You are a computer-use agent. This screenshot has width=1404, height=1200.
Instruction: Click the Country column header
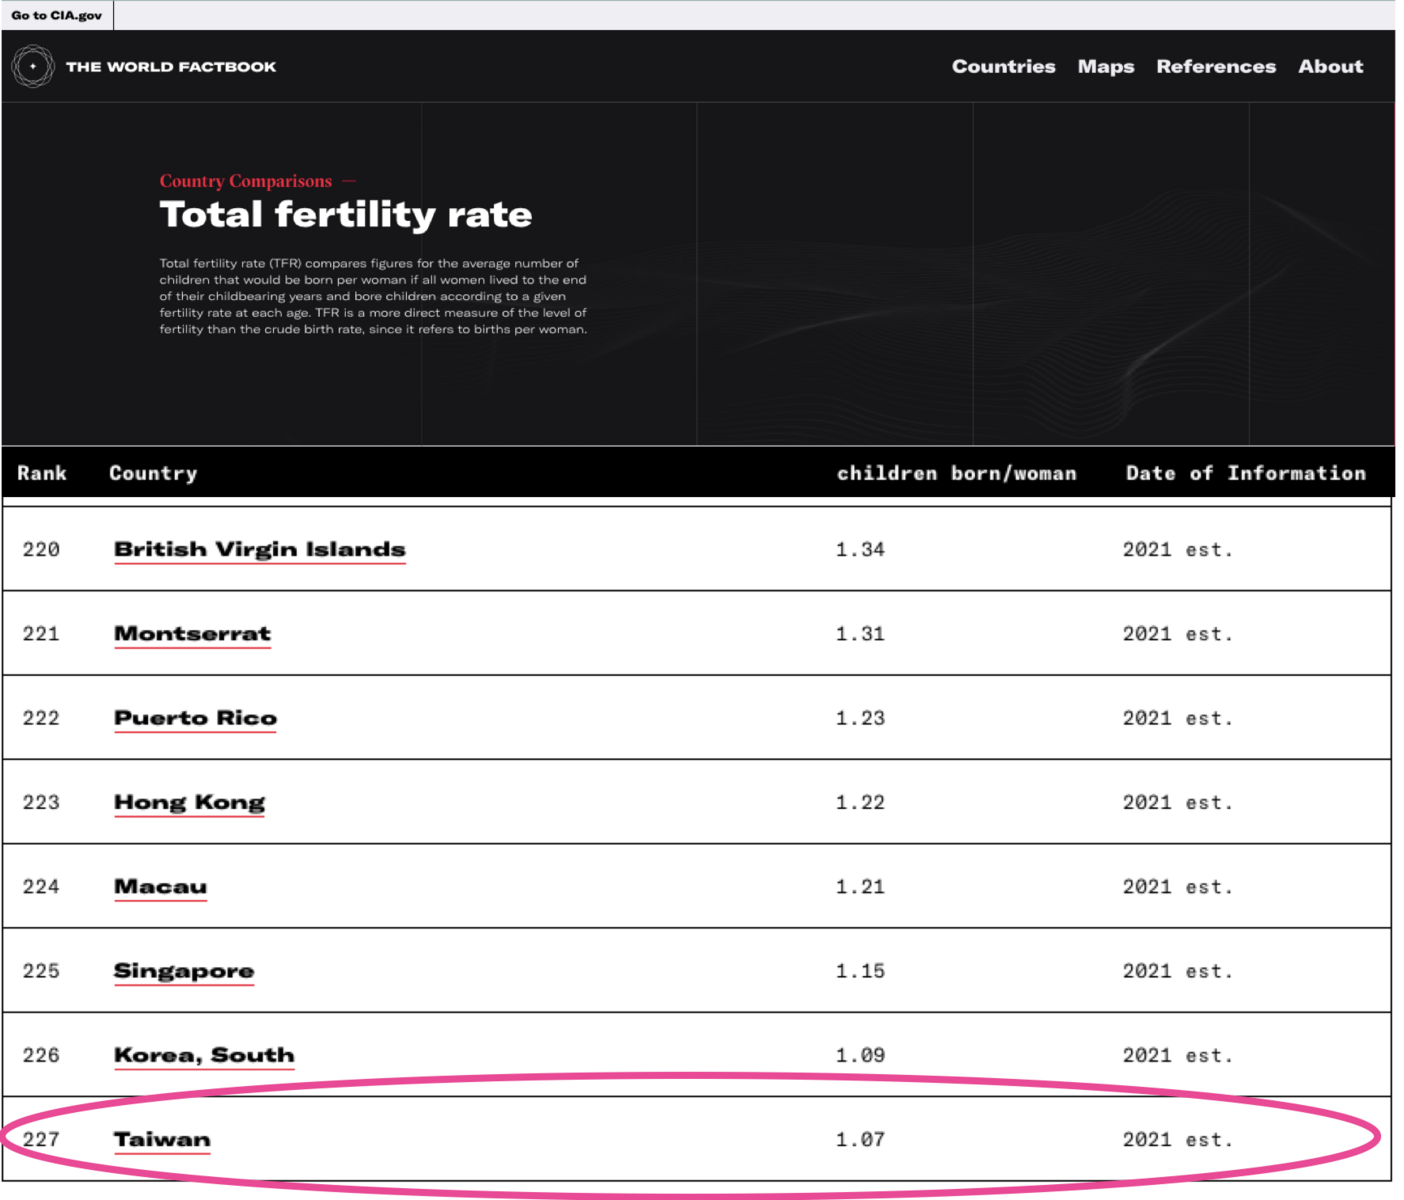[x=153, y=473]
